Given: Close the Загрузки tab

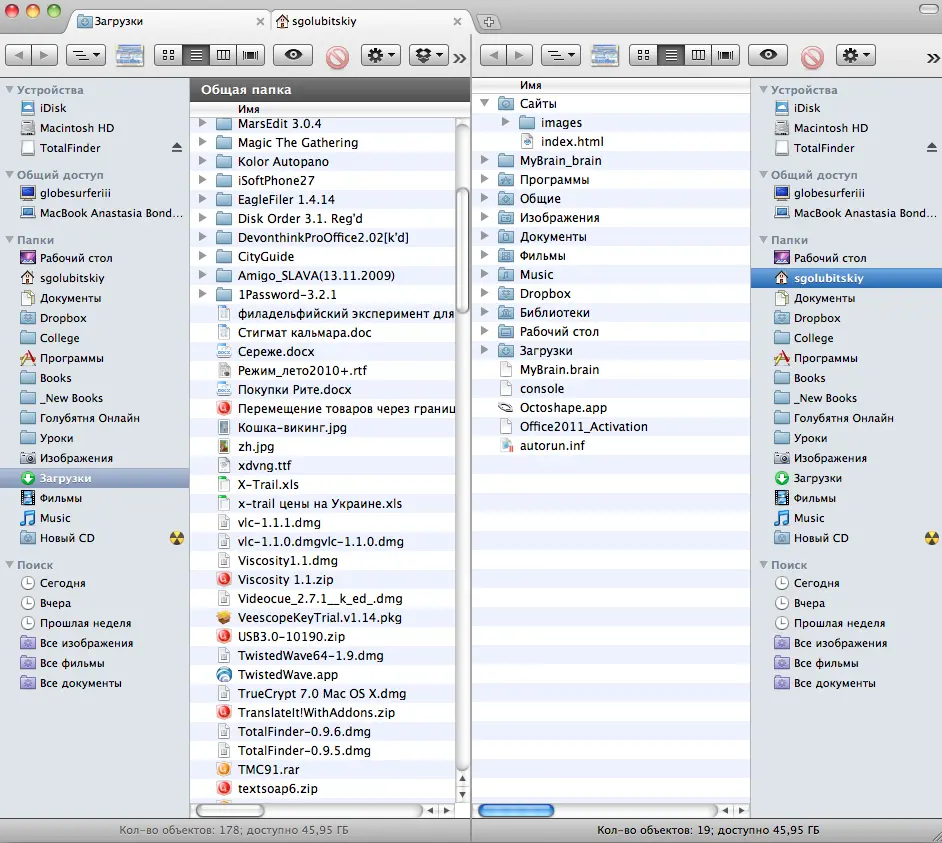Looking at the screenshot, I should click(260, 22).
